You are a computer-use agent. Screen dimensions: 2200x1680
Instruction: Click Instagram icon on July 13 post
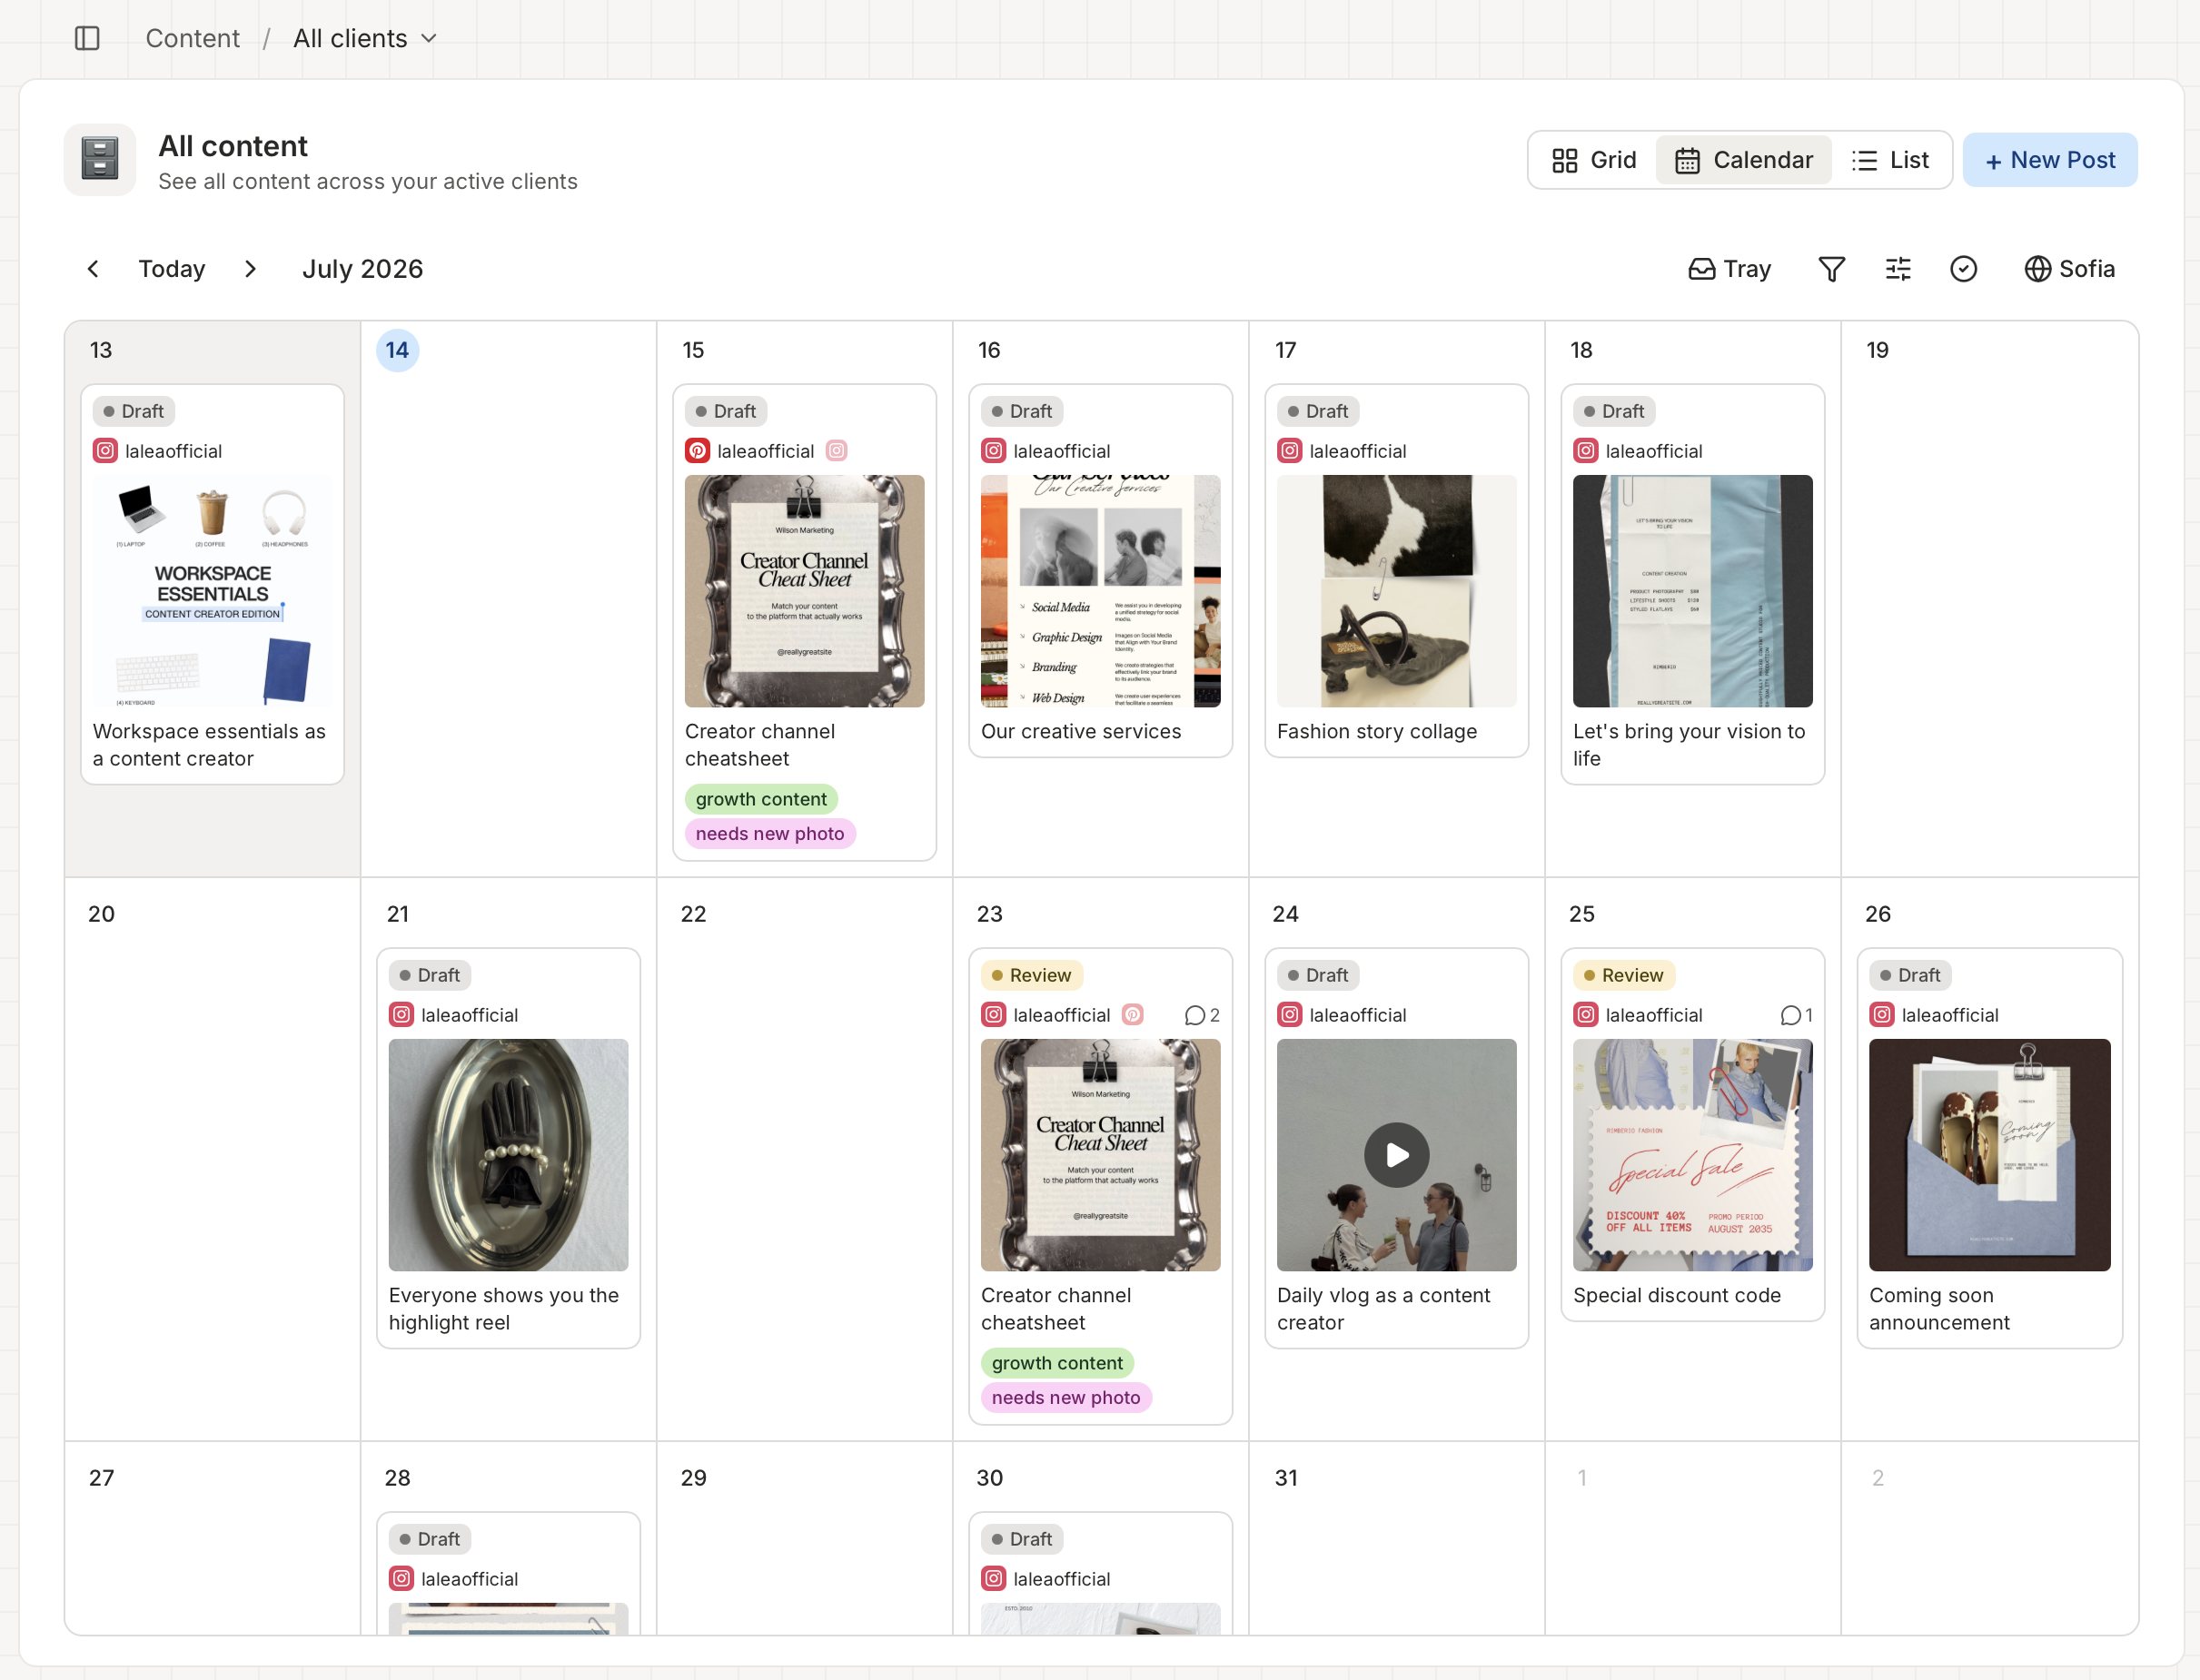click(x=105, y=451)
